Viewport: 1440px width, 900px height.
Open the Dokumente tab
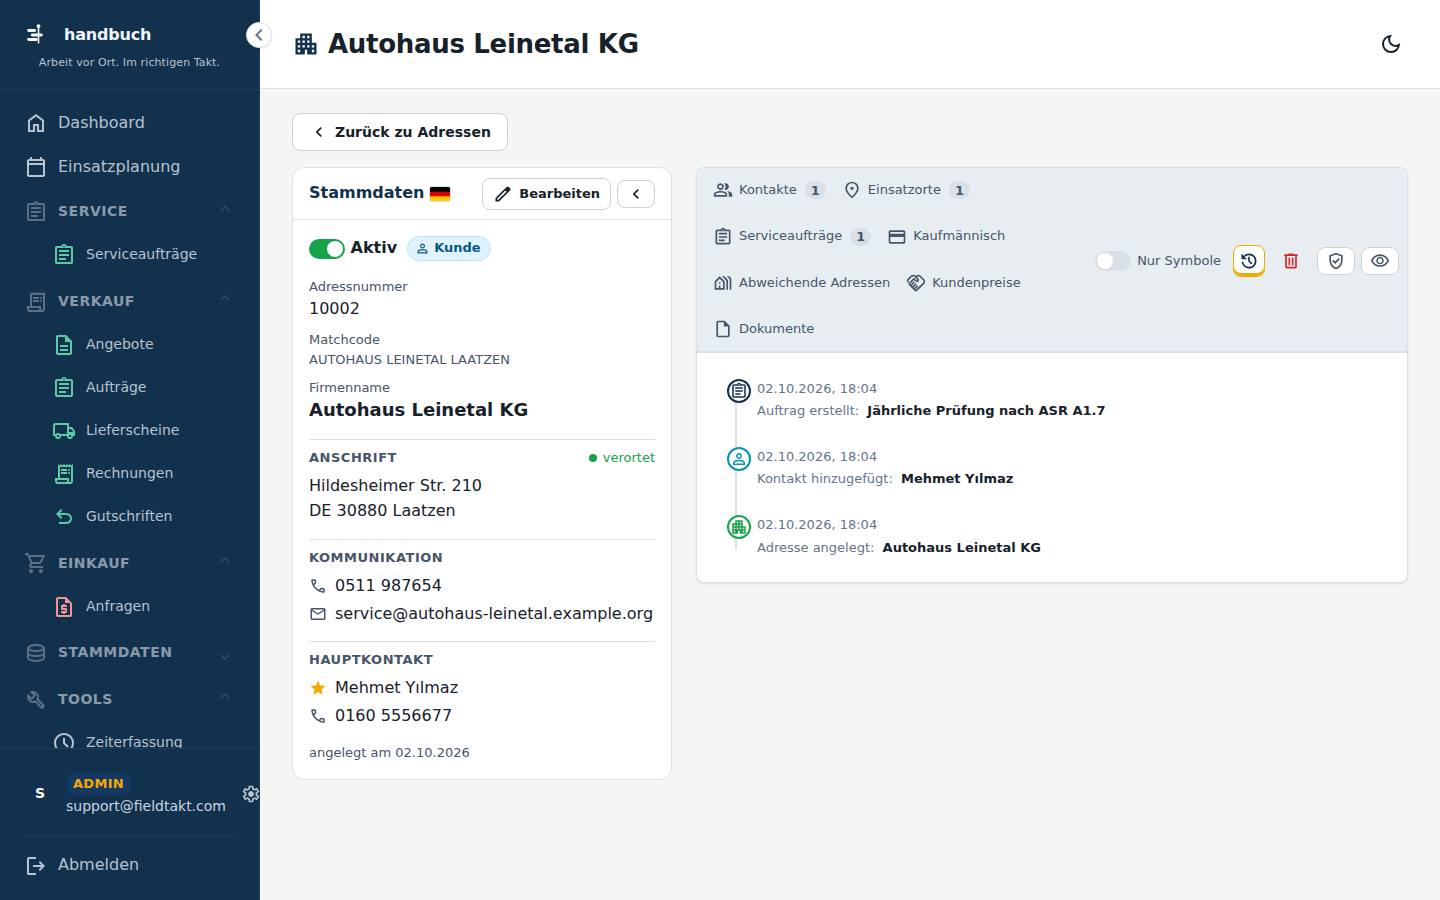coord(765,329)
